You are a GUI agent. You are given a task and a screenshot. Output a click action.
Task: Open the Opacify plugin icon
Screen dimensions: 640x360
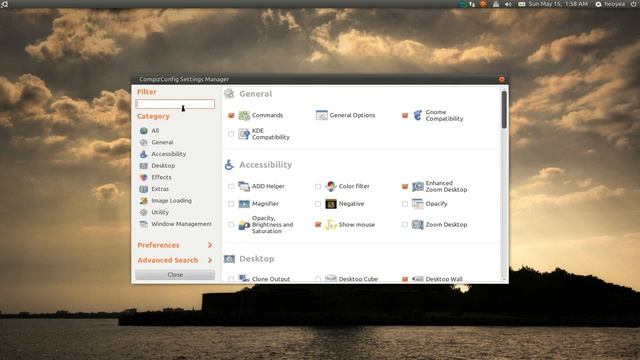tap(418, 204)
